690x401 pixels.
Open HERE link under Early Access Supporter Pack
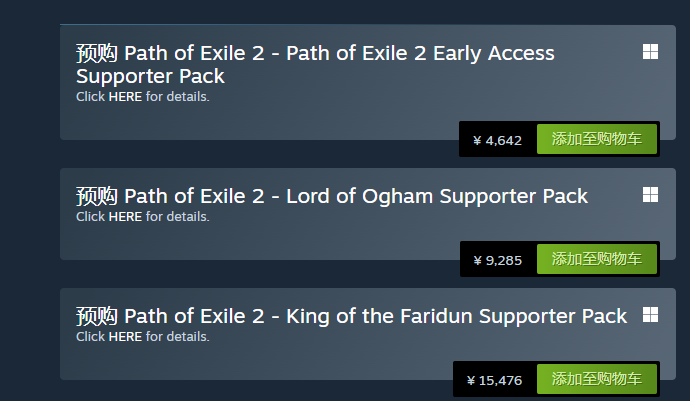(125, 97)
